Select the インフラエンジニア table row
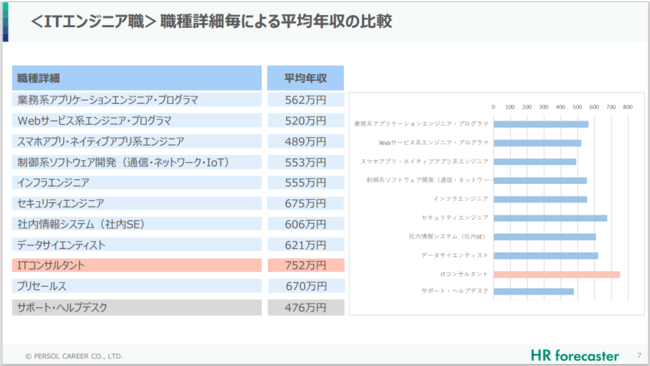This screenshot has height=366, width=650. point(137,182)
